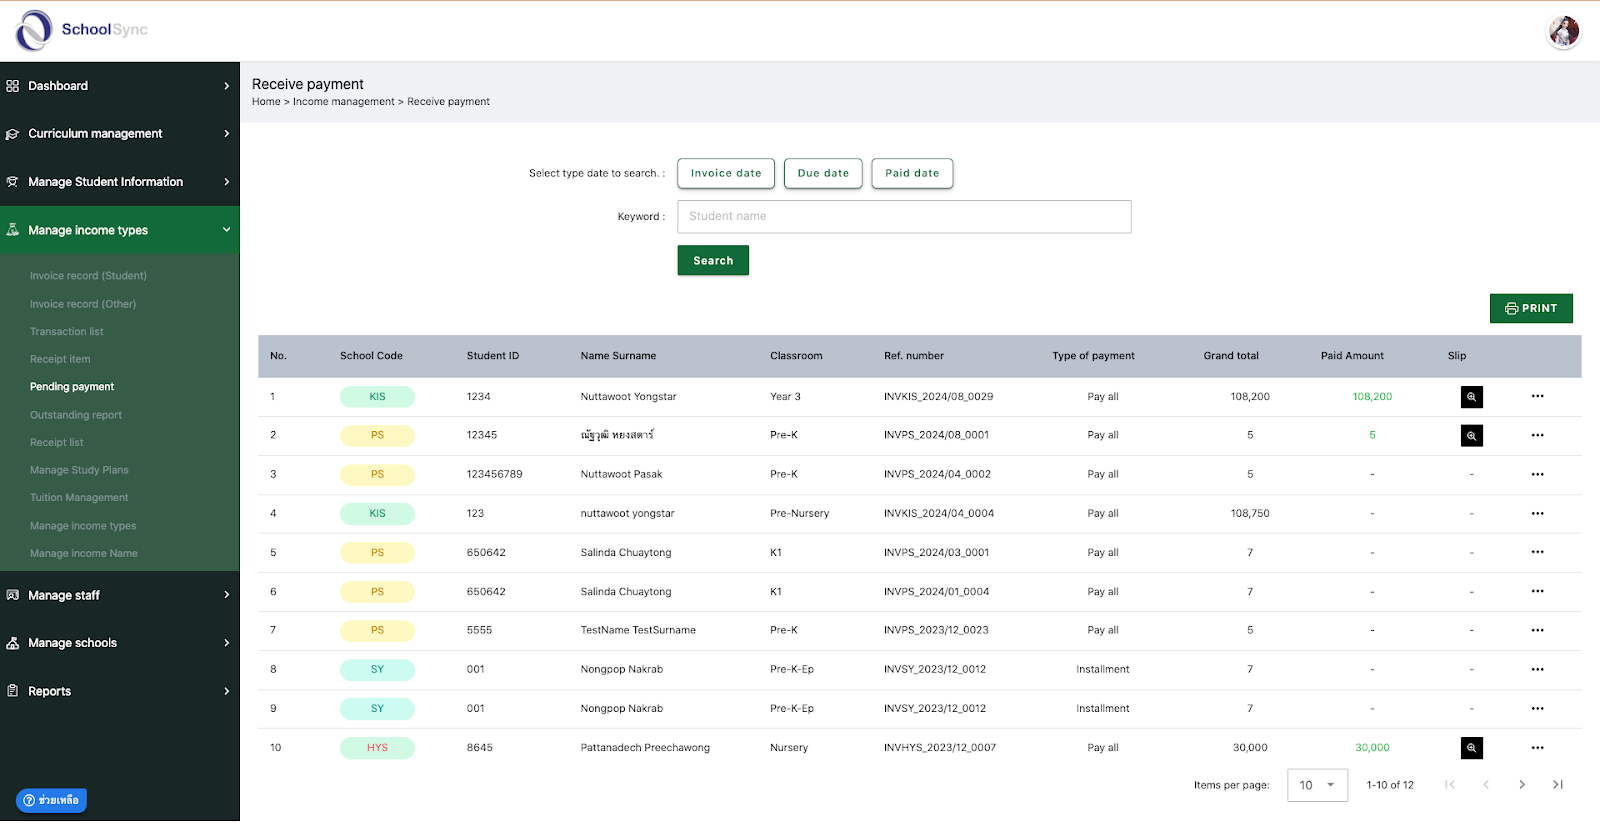Expand the Dashboard menu
The width and height of the screenshot is (1600, 827).
(x=120, y=86)
